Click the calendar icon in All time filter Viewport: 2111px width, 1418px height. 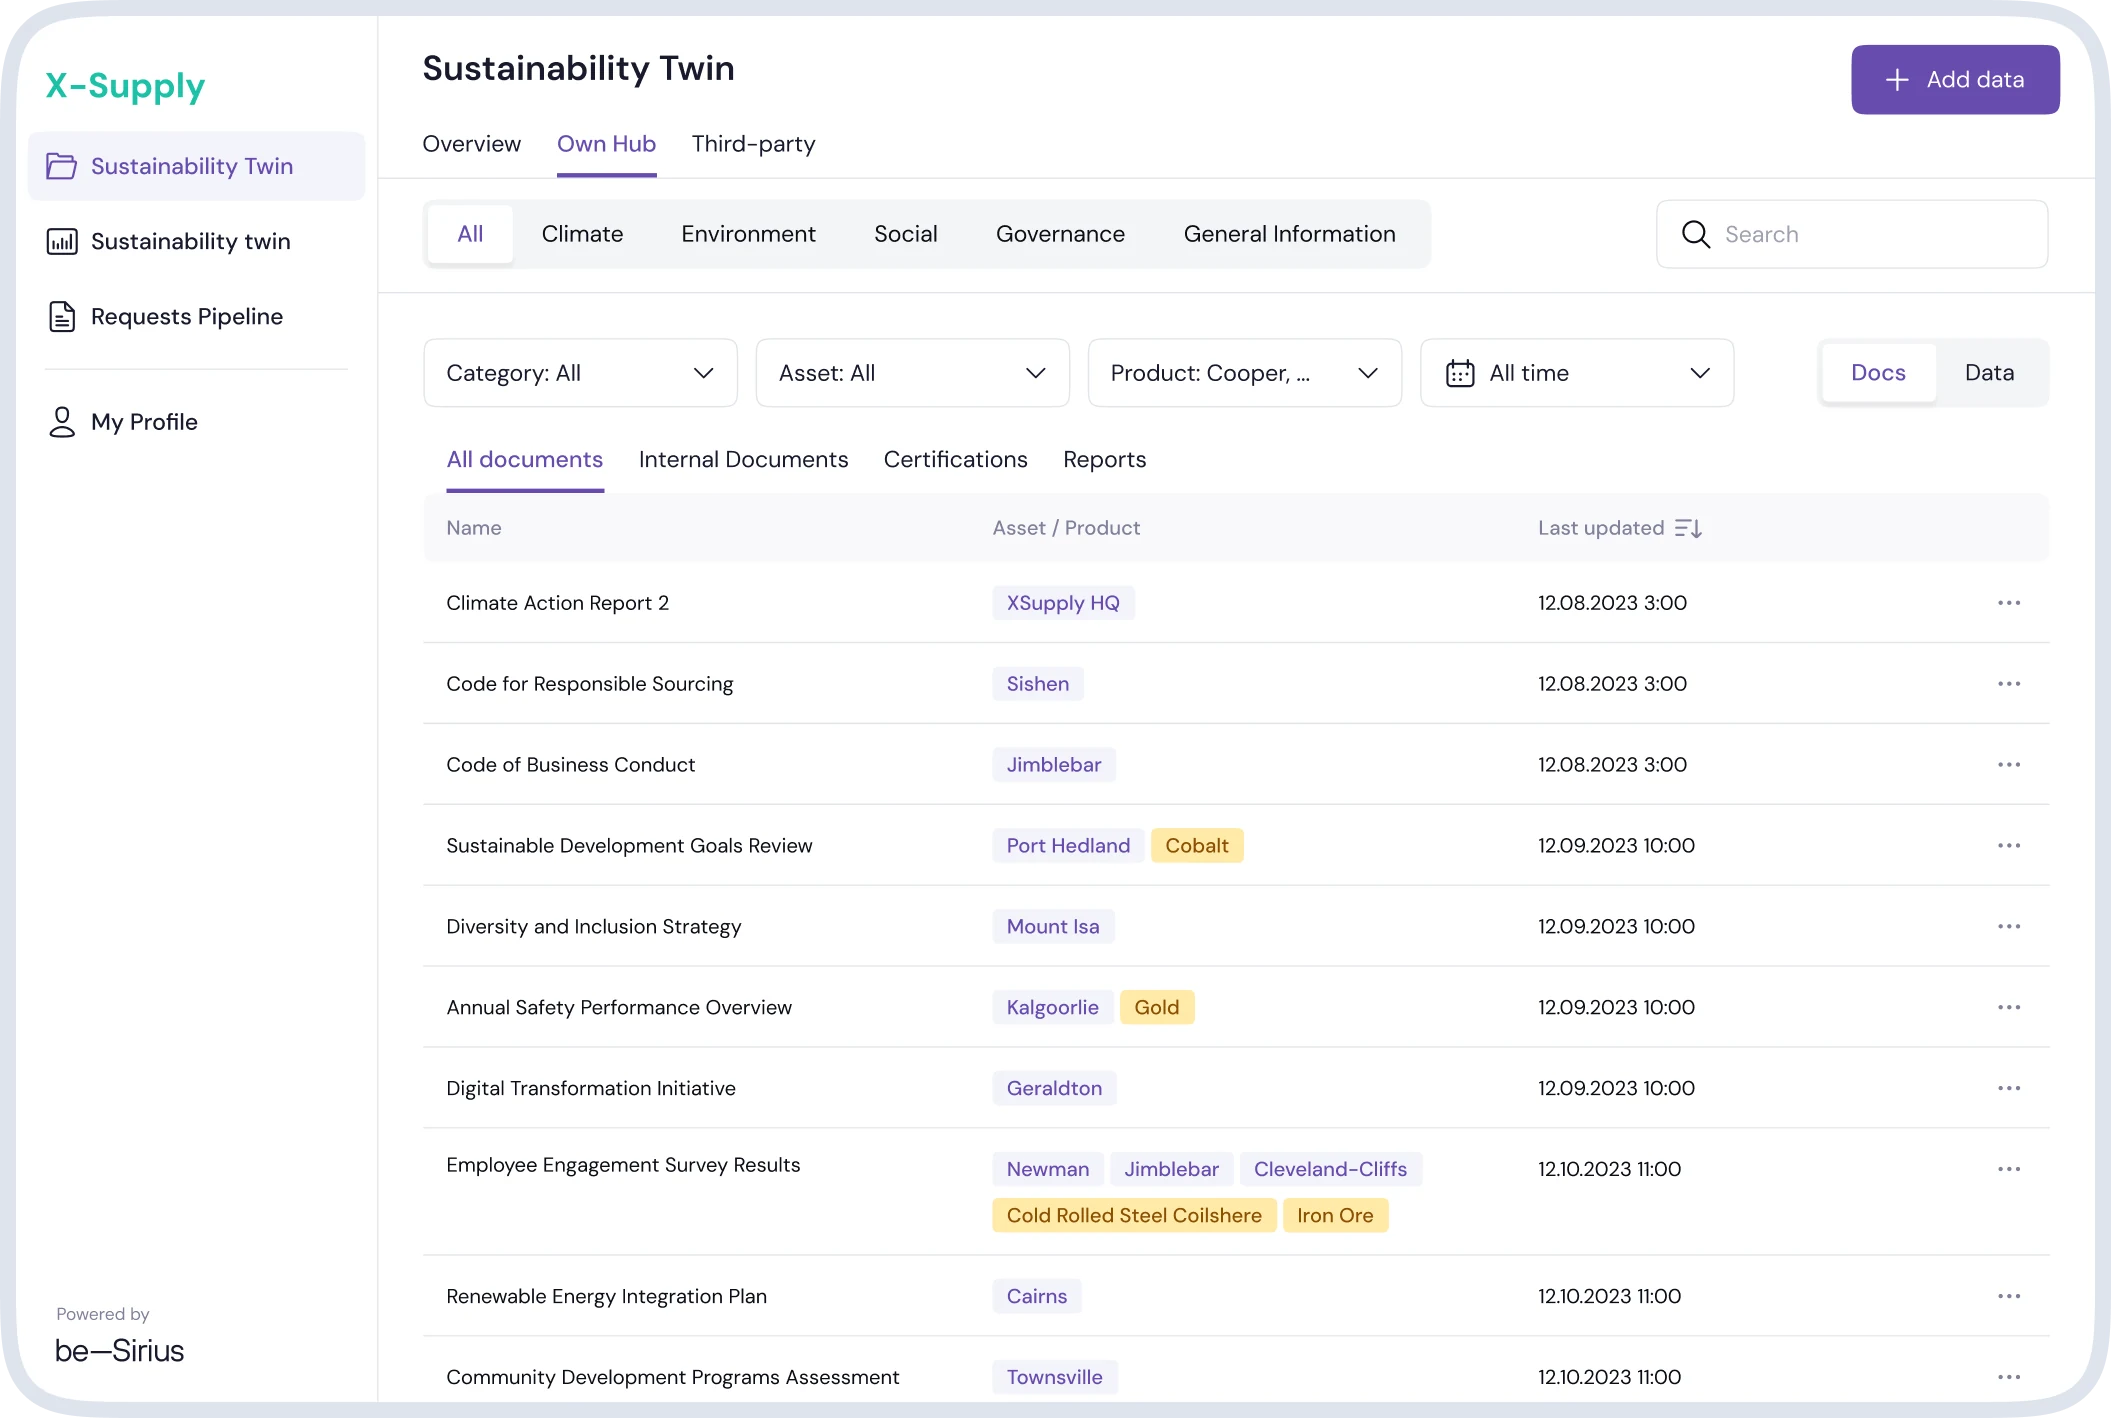(1460, 373)
